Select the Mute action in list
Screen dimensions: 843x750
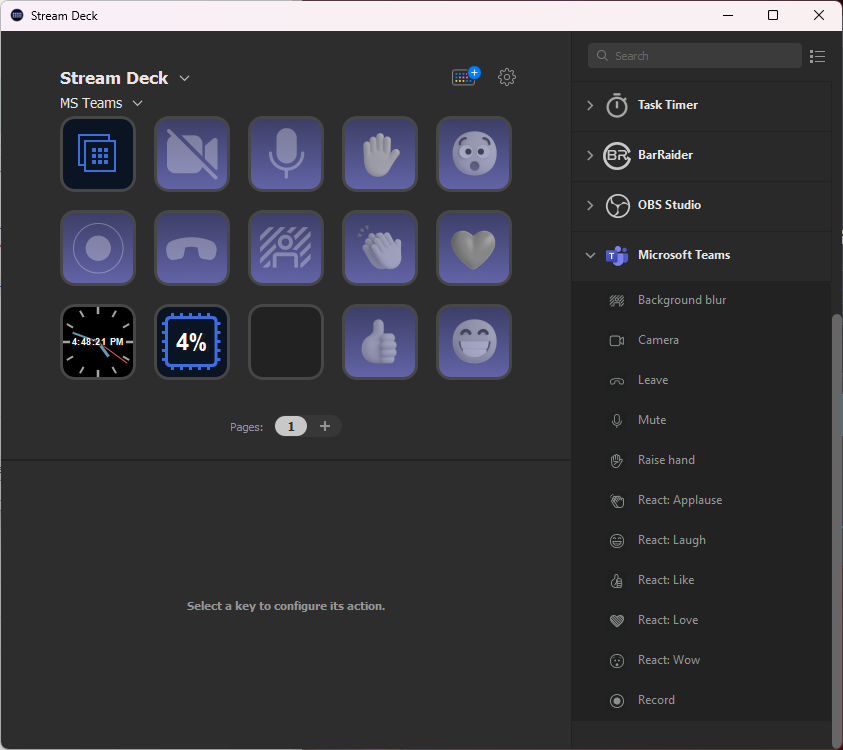702,420
